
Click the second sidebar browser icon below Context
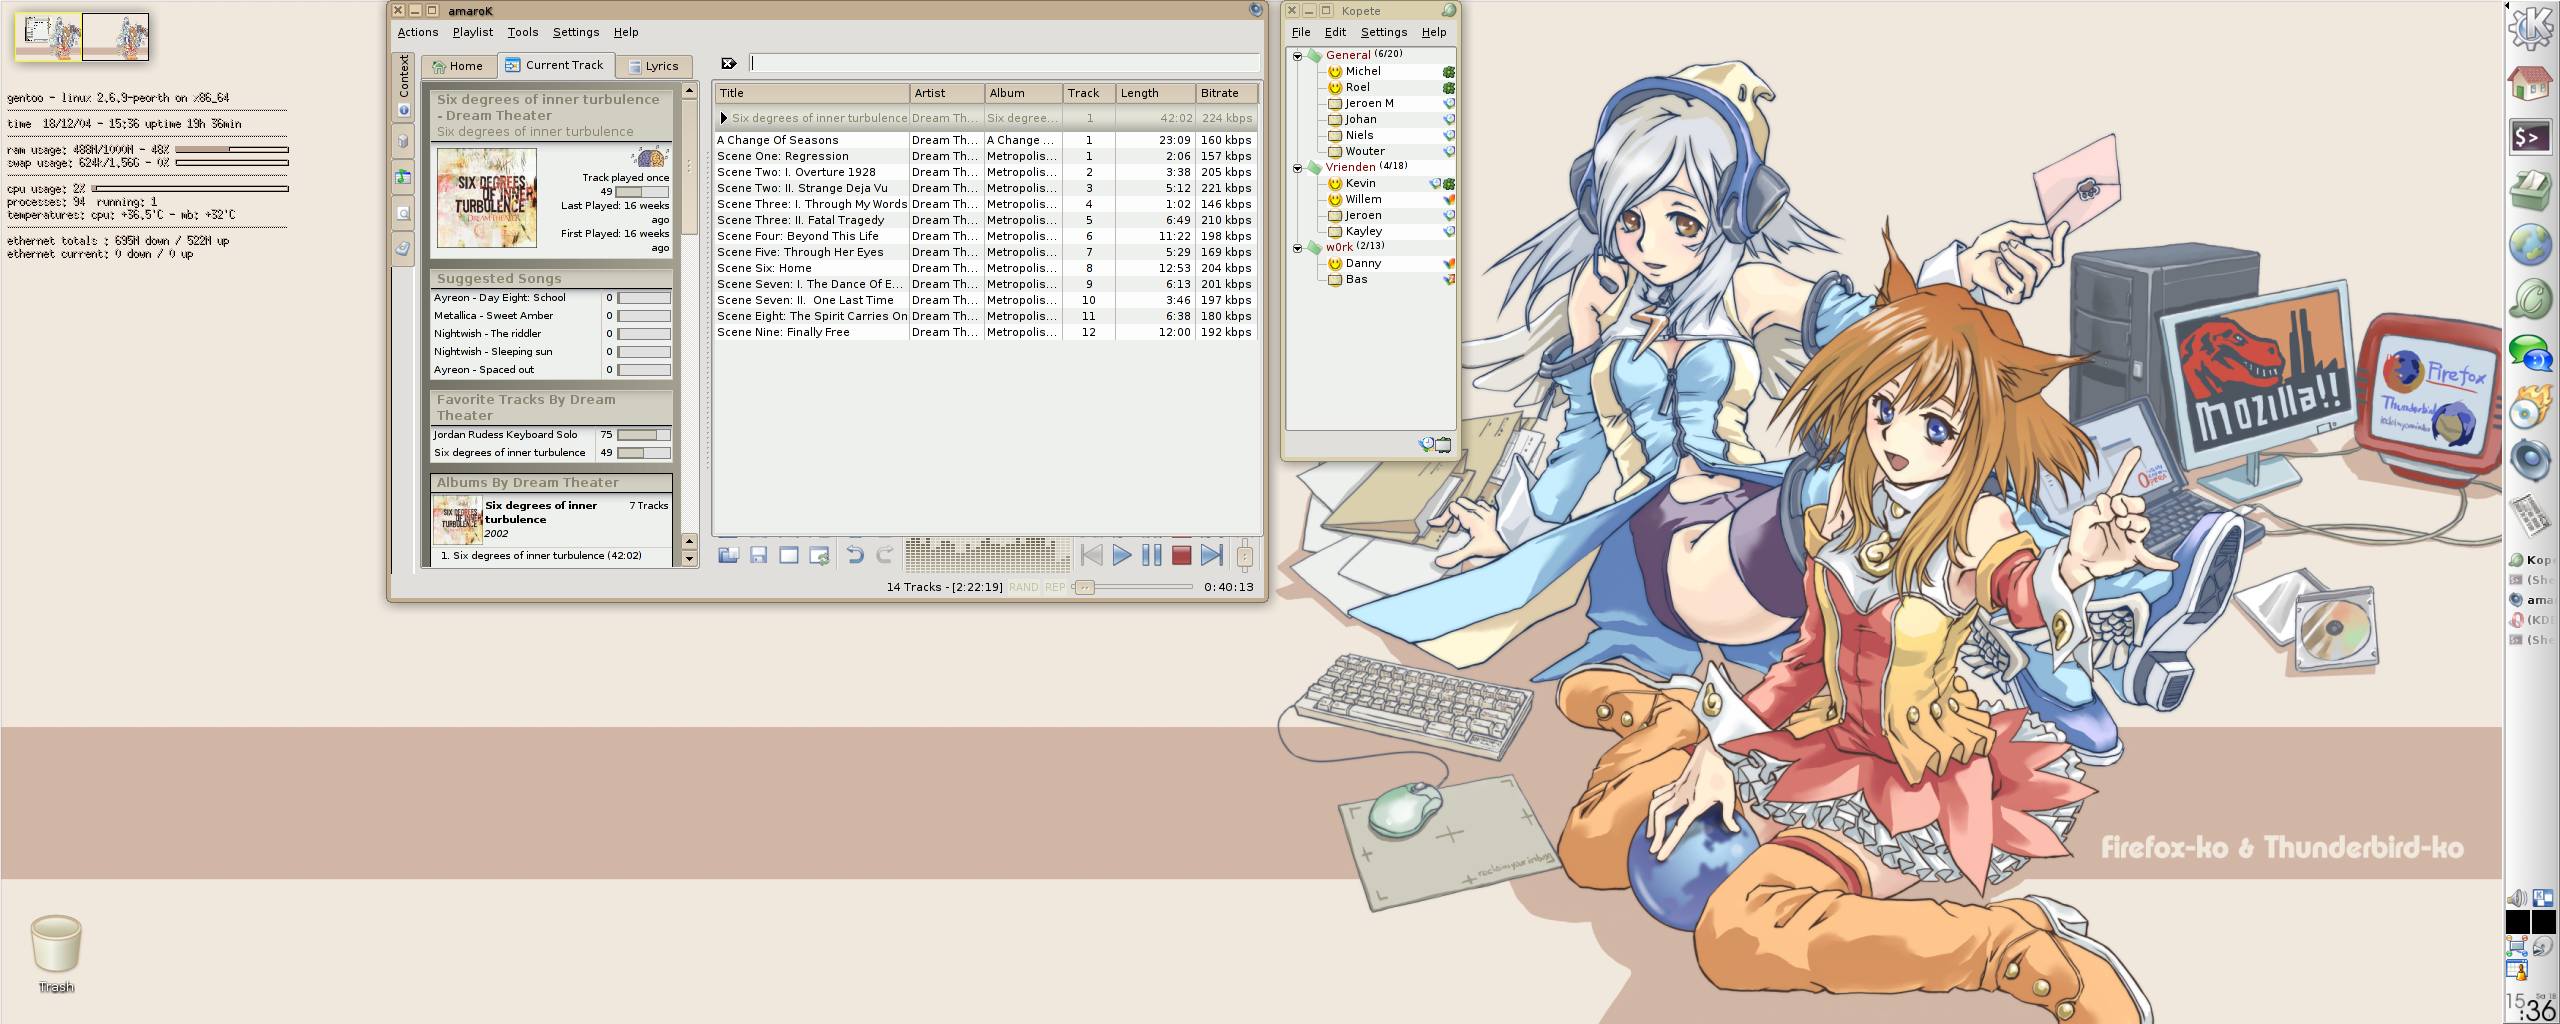[403, 141]
